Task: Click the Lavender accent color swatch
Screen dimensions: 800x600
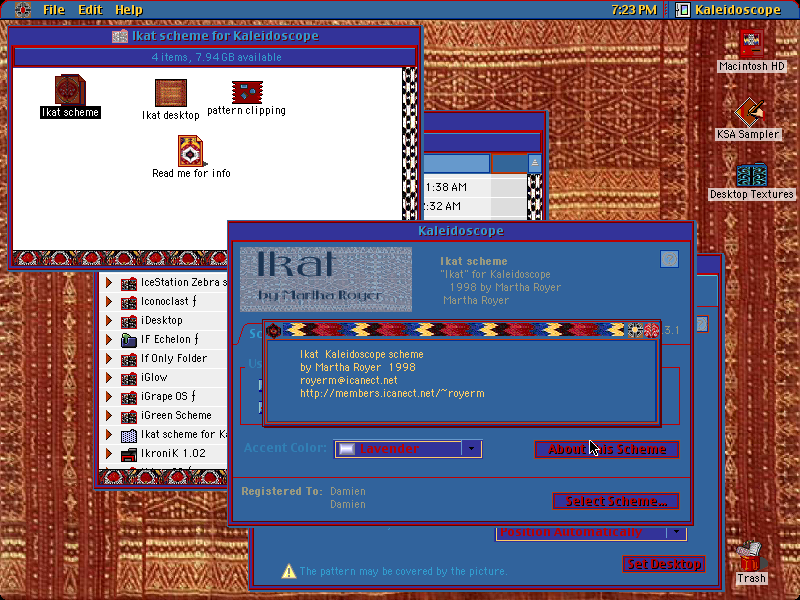Action: coord(347,449)
